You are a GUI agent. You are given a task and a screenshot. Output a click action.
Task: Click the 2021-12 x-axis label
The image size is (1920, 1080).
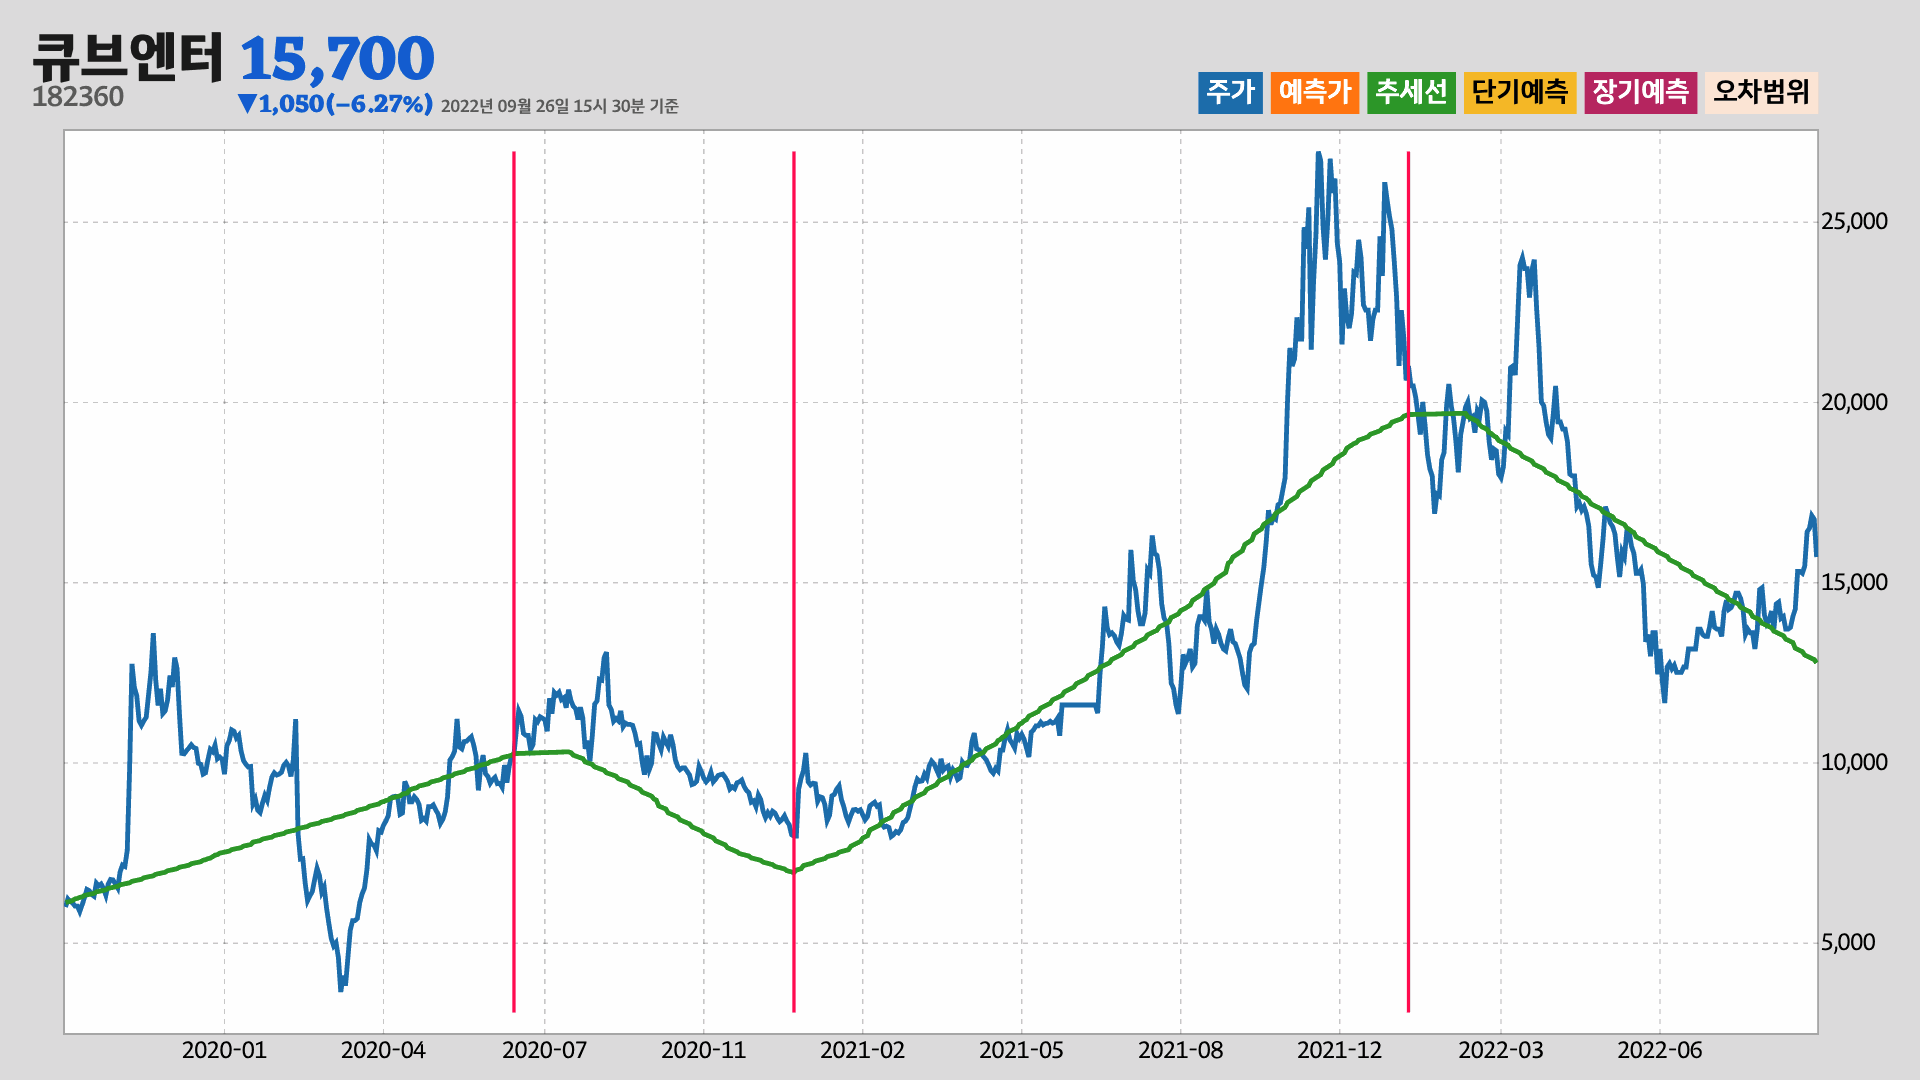click(1339, 1050)
